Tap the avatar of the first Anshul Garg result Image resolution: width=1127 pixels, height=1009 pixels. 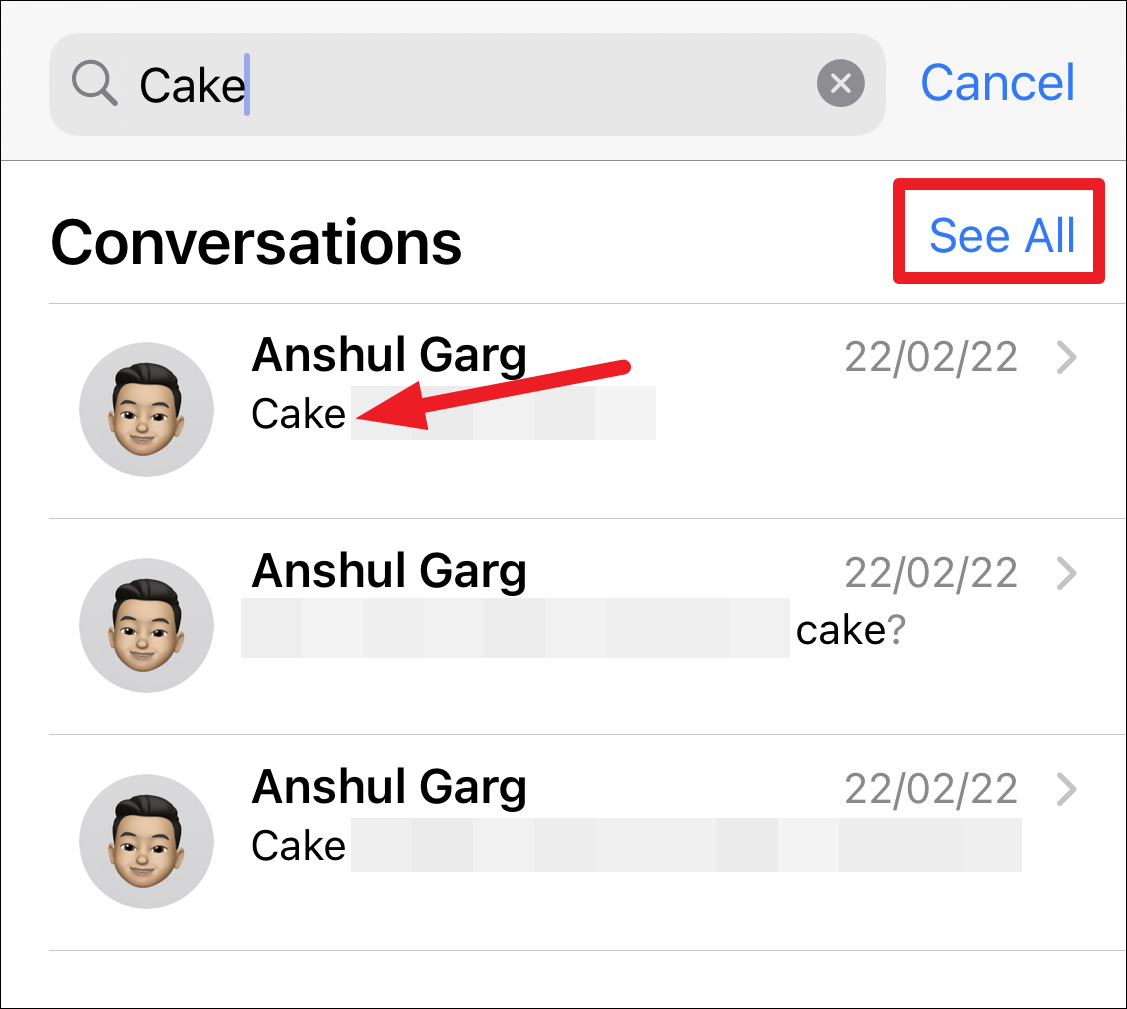point(147,410)
